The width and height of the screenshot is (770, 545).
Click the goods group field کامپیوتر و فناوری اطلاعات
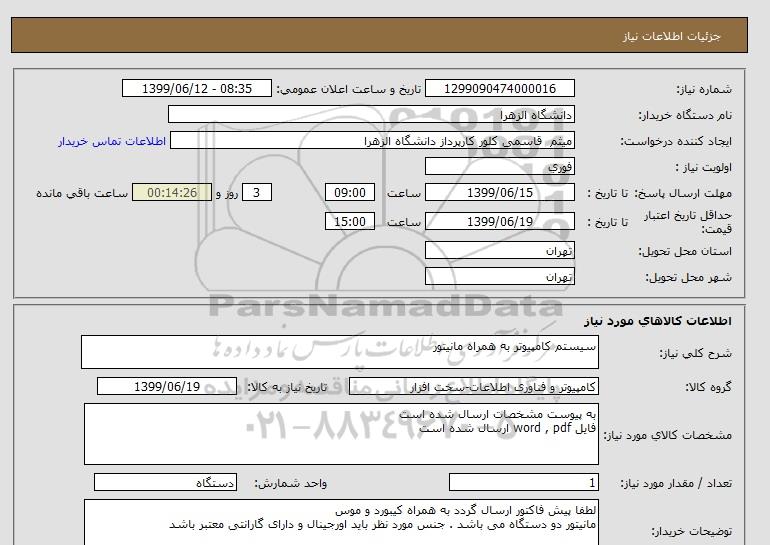[473, 387]
